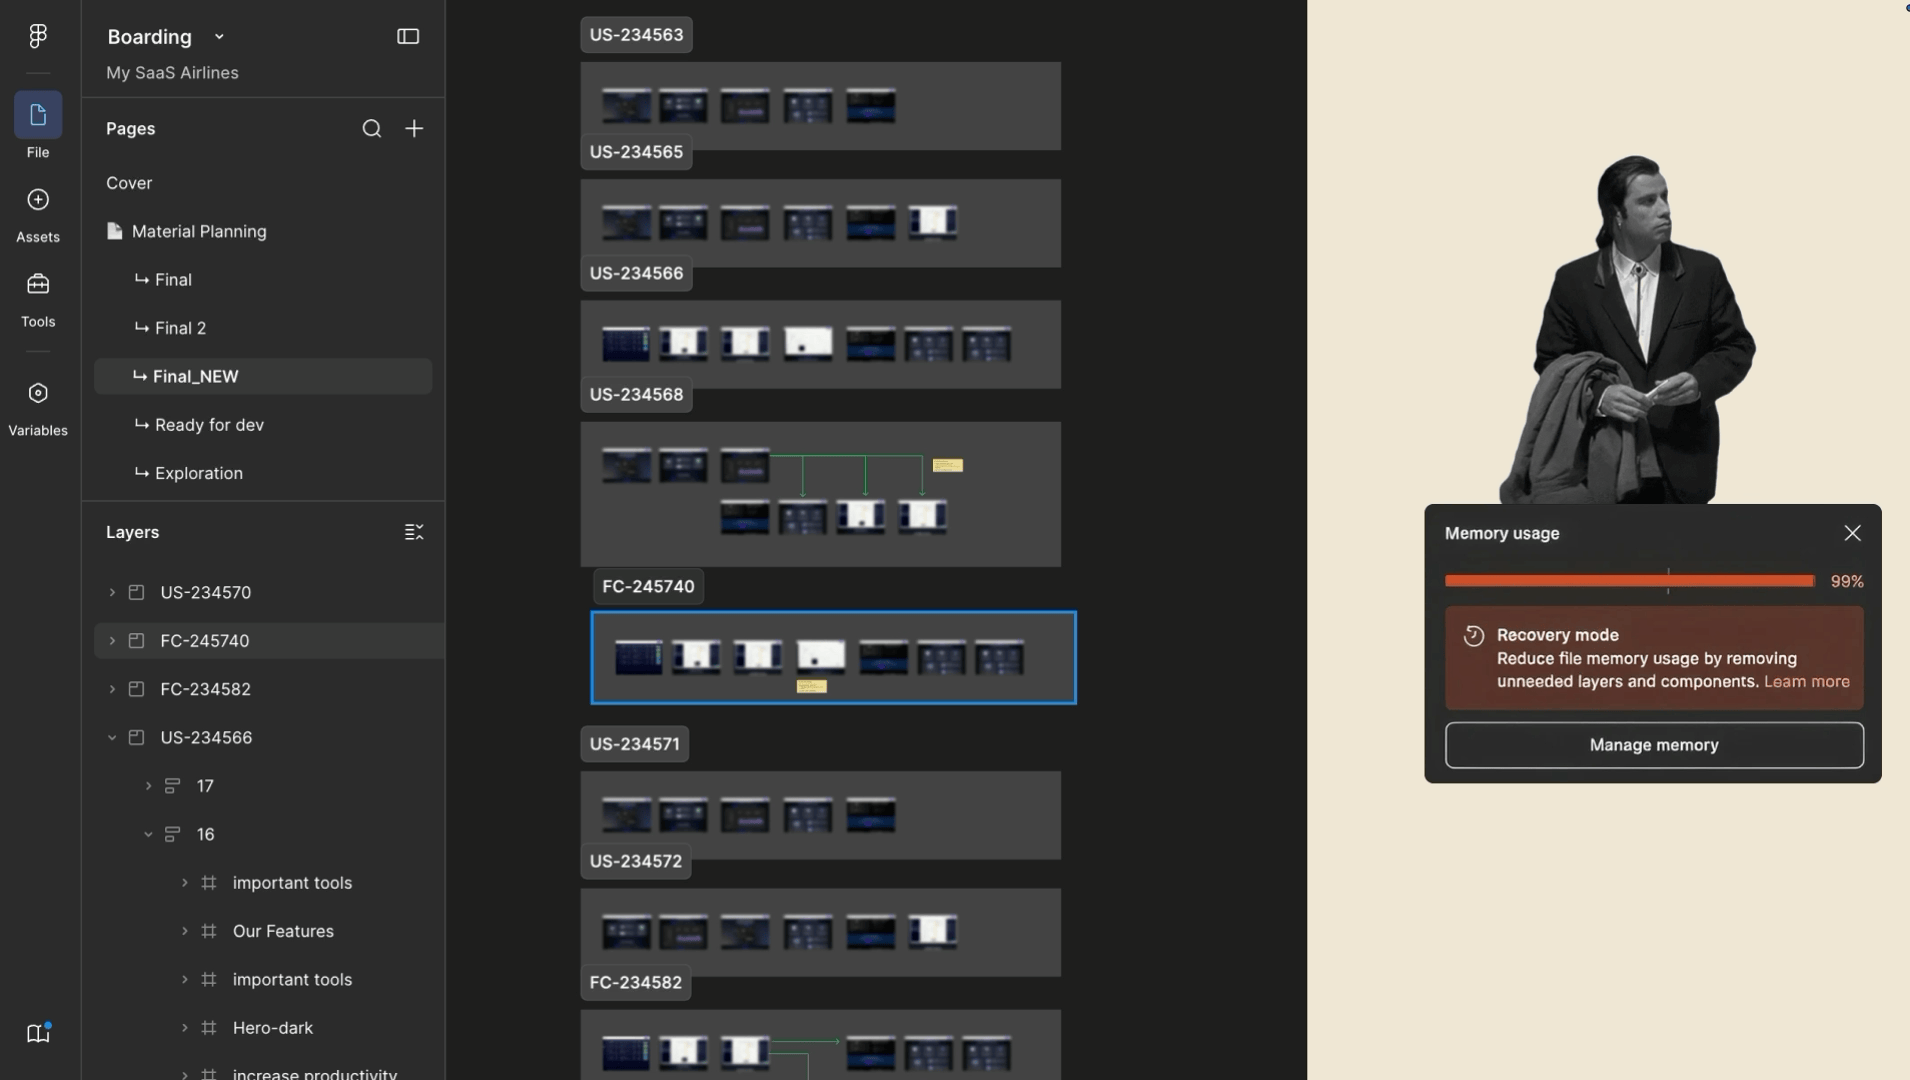Expand layer 17
Screen dimensions: 1910x1080
(148, 786)
